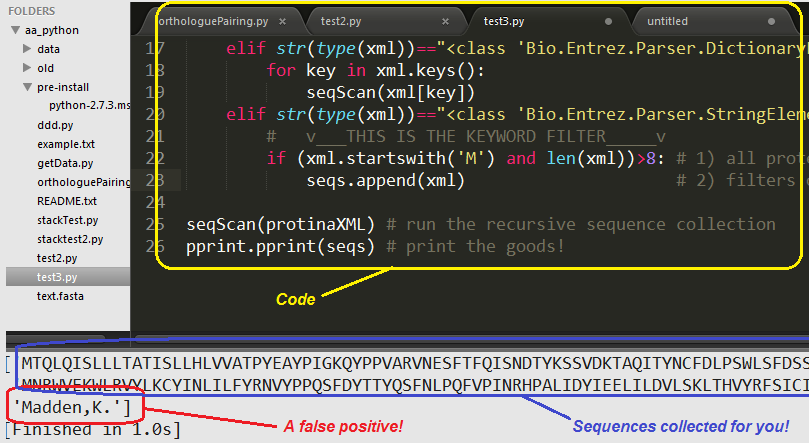Viewport: 809px width, 443px height.
Task: Collapse the aa_python folder
Action: pos(15,30)
